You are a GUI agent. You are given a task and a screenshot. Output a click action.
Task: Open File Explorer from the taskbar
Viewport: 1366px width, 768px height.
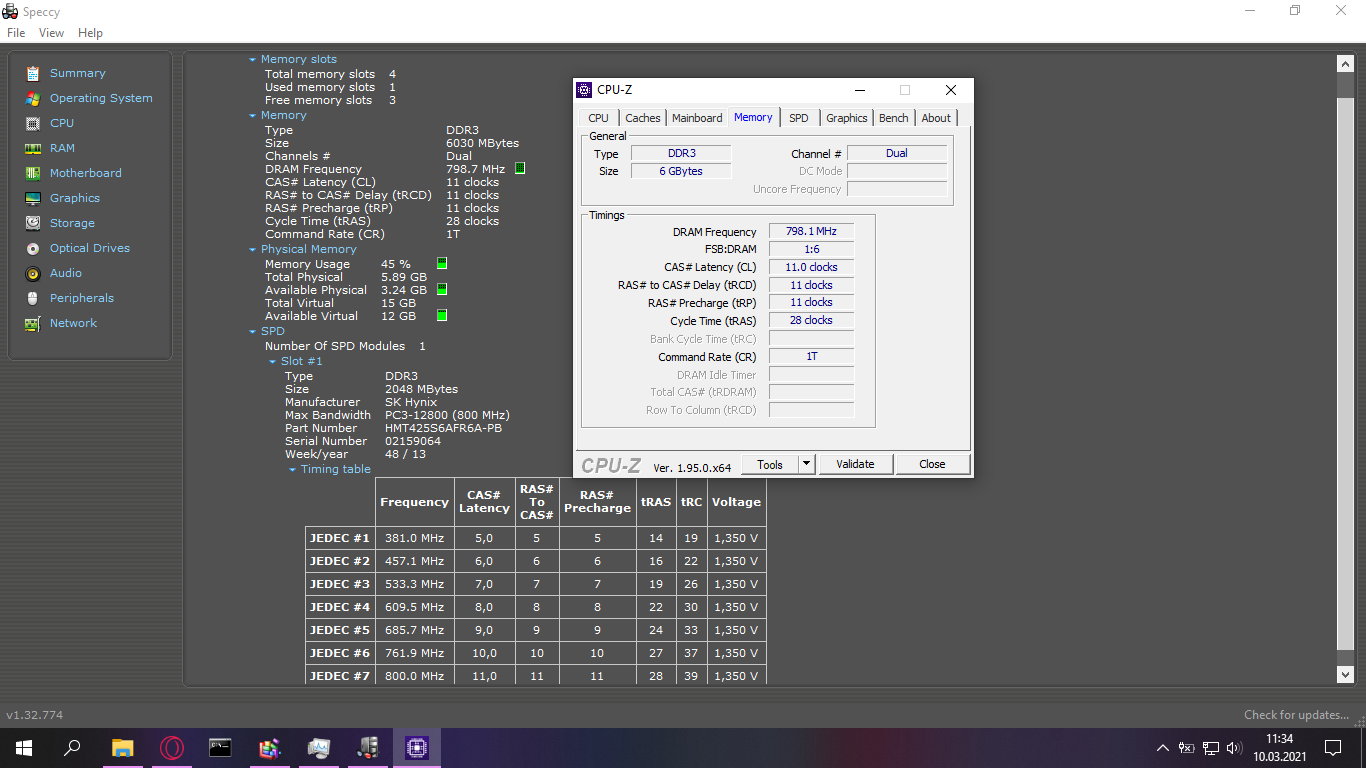point(122,747)
